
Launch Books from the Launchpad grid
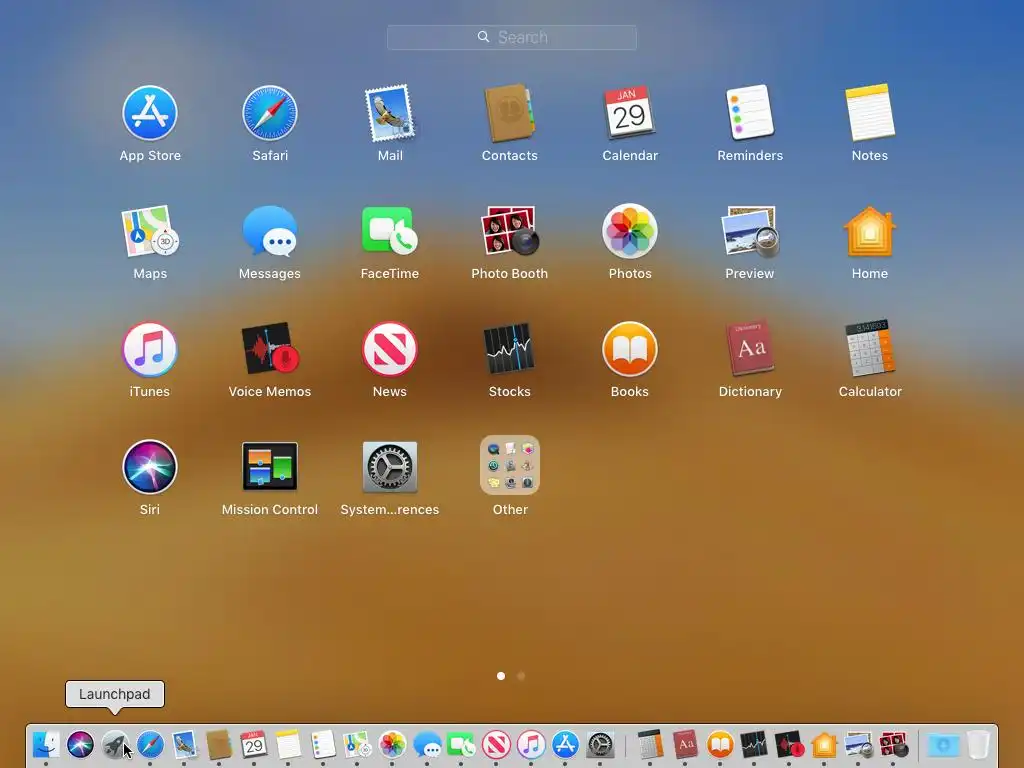(630, 349)
